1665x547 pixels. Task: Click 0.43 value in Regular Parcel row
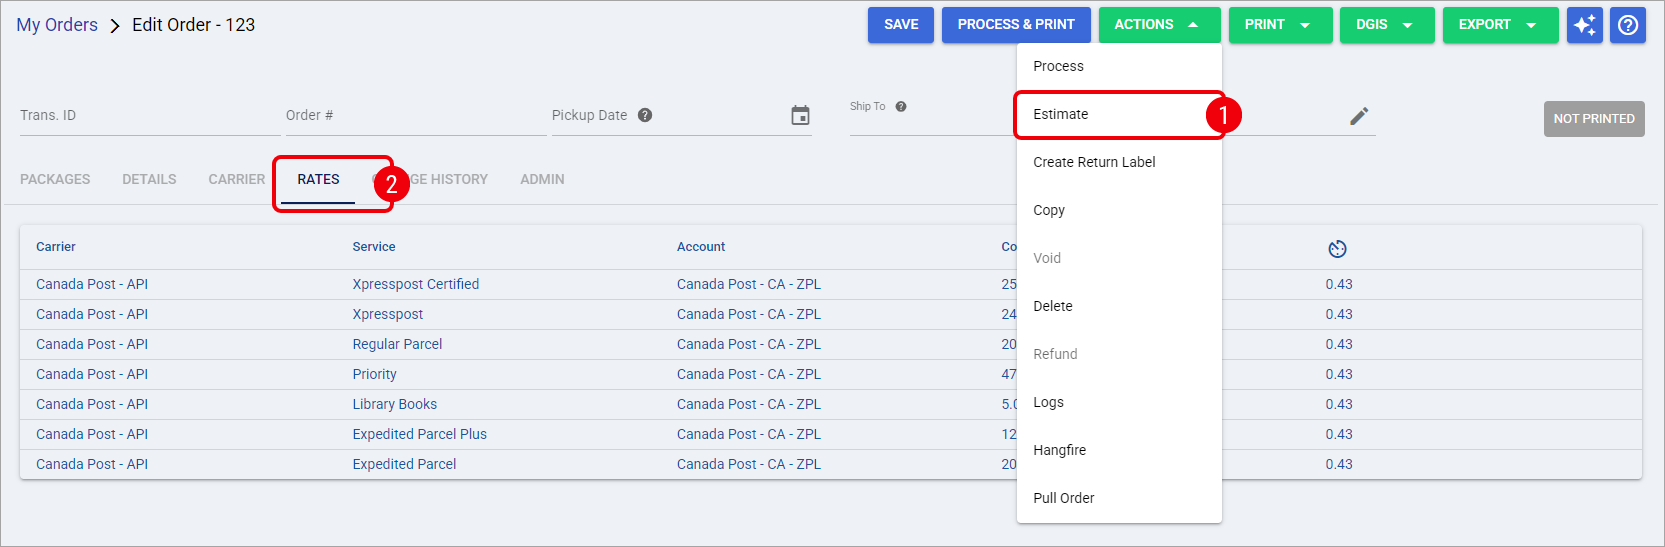(x=1339, y=344)
